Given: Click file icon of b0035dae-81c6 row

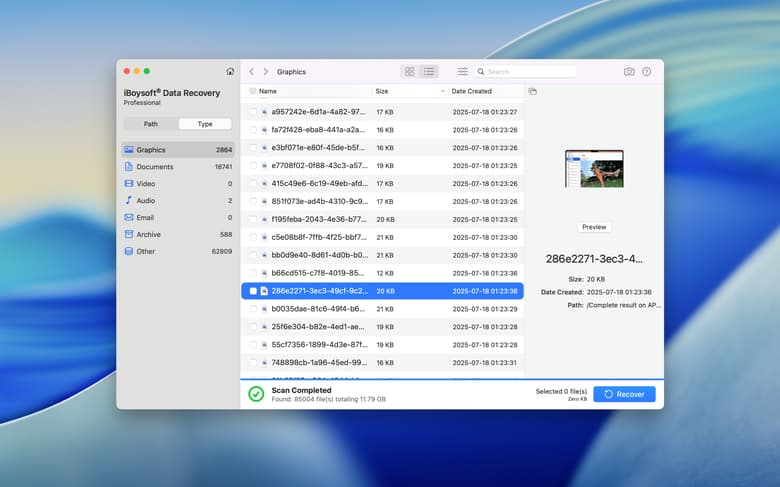Looking at the screenshot, I should tap(264, 309).
